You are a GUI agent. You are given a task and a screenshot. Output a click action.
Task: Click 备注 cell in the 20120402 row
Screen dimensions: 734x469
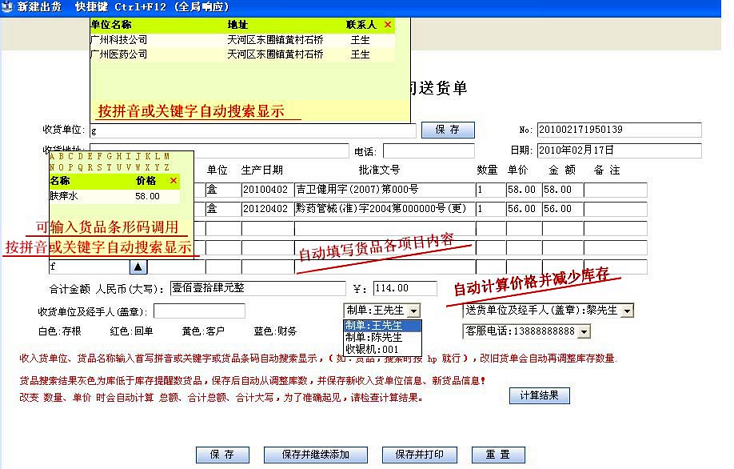point(616,209)
